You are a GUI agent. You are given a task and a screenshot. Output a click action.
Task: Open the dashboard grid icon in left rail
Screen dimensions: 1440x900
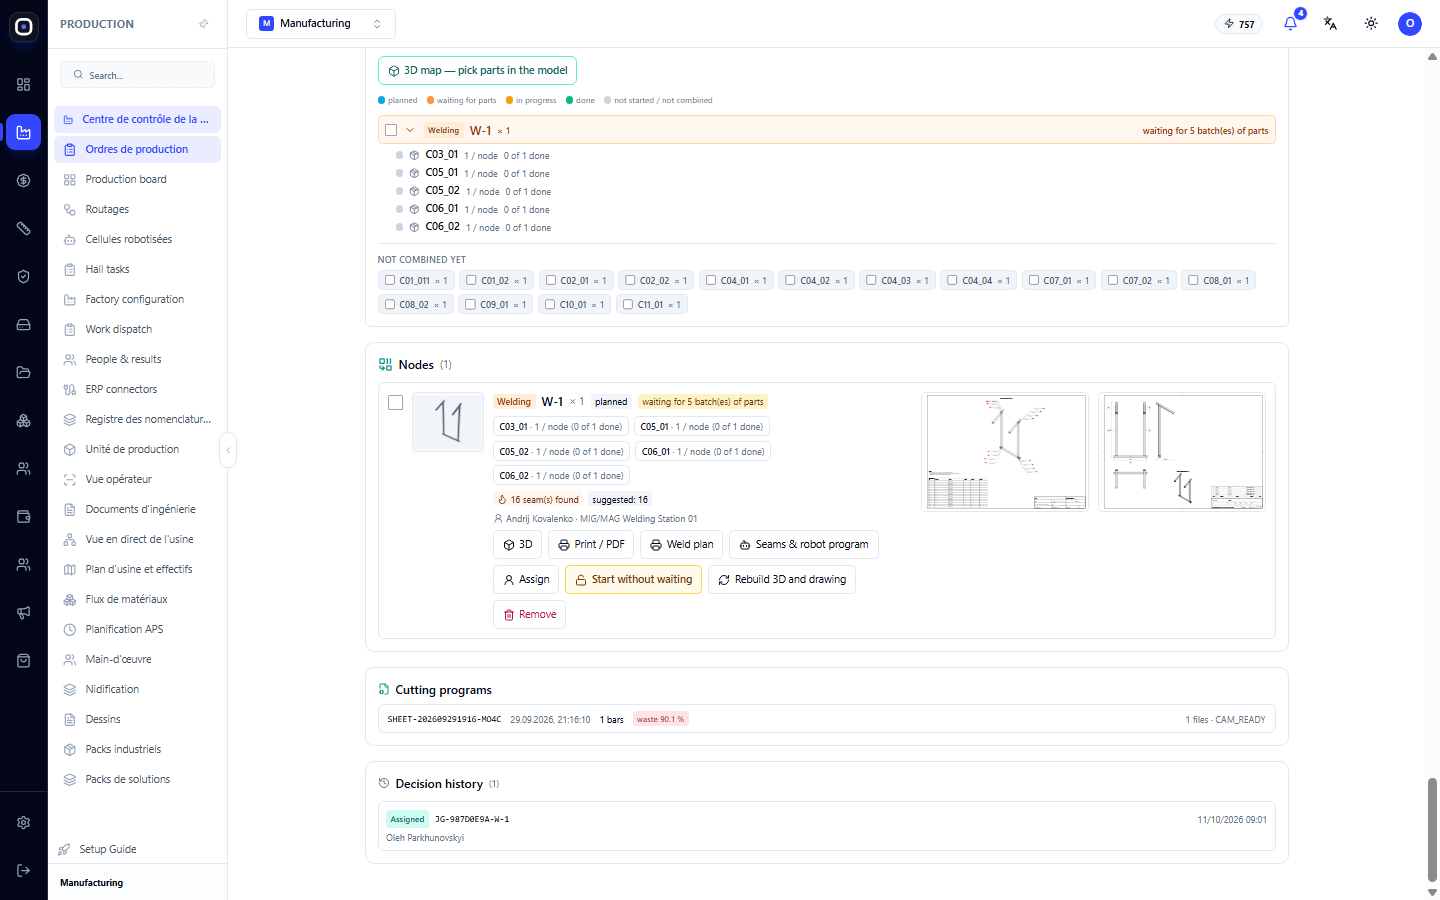(x=24, y=84)
